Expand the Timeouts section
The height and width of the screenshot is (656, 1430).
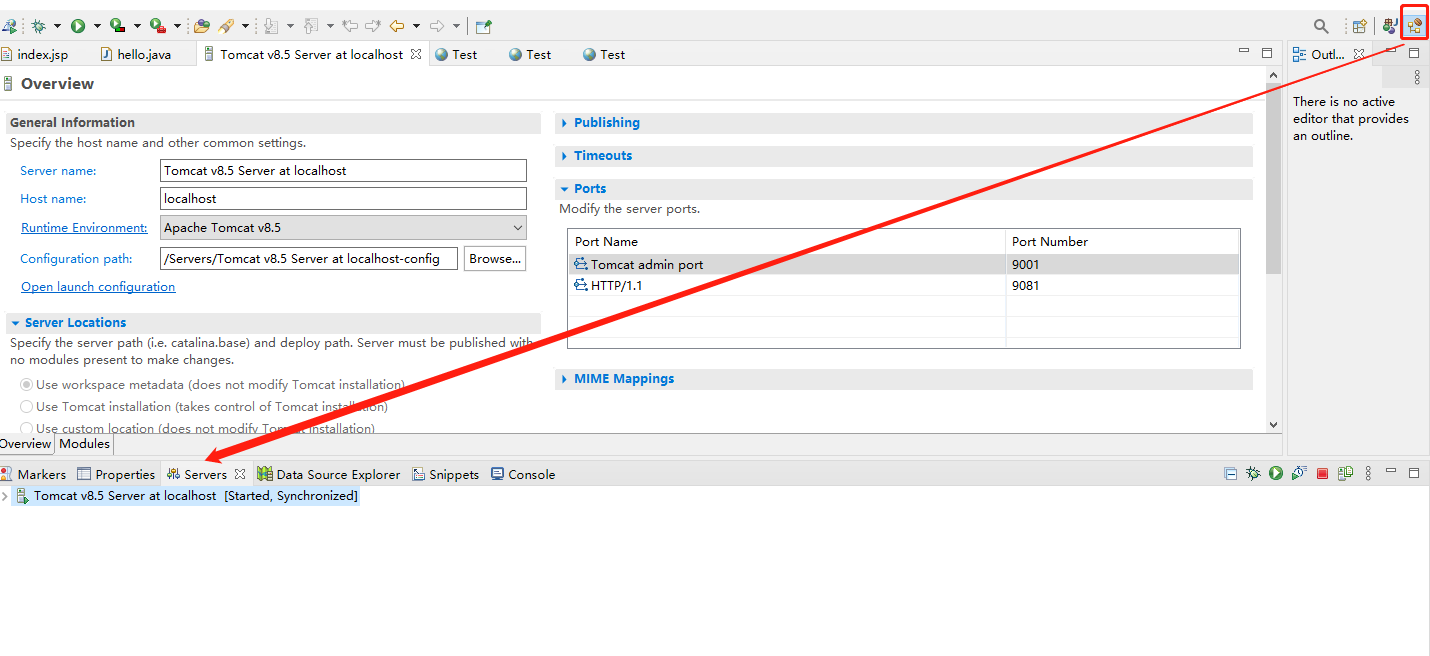(565, 156)
